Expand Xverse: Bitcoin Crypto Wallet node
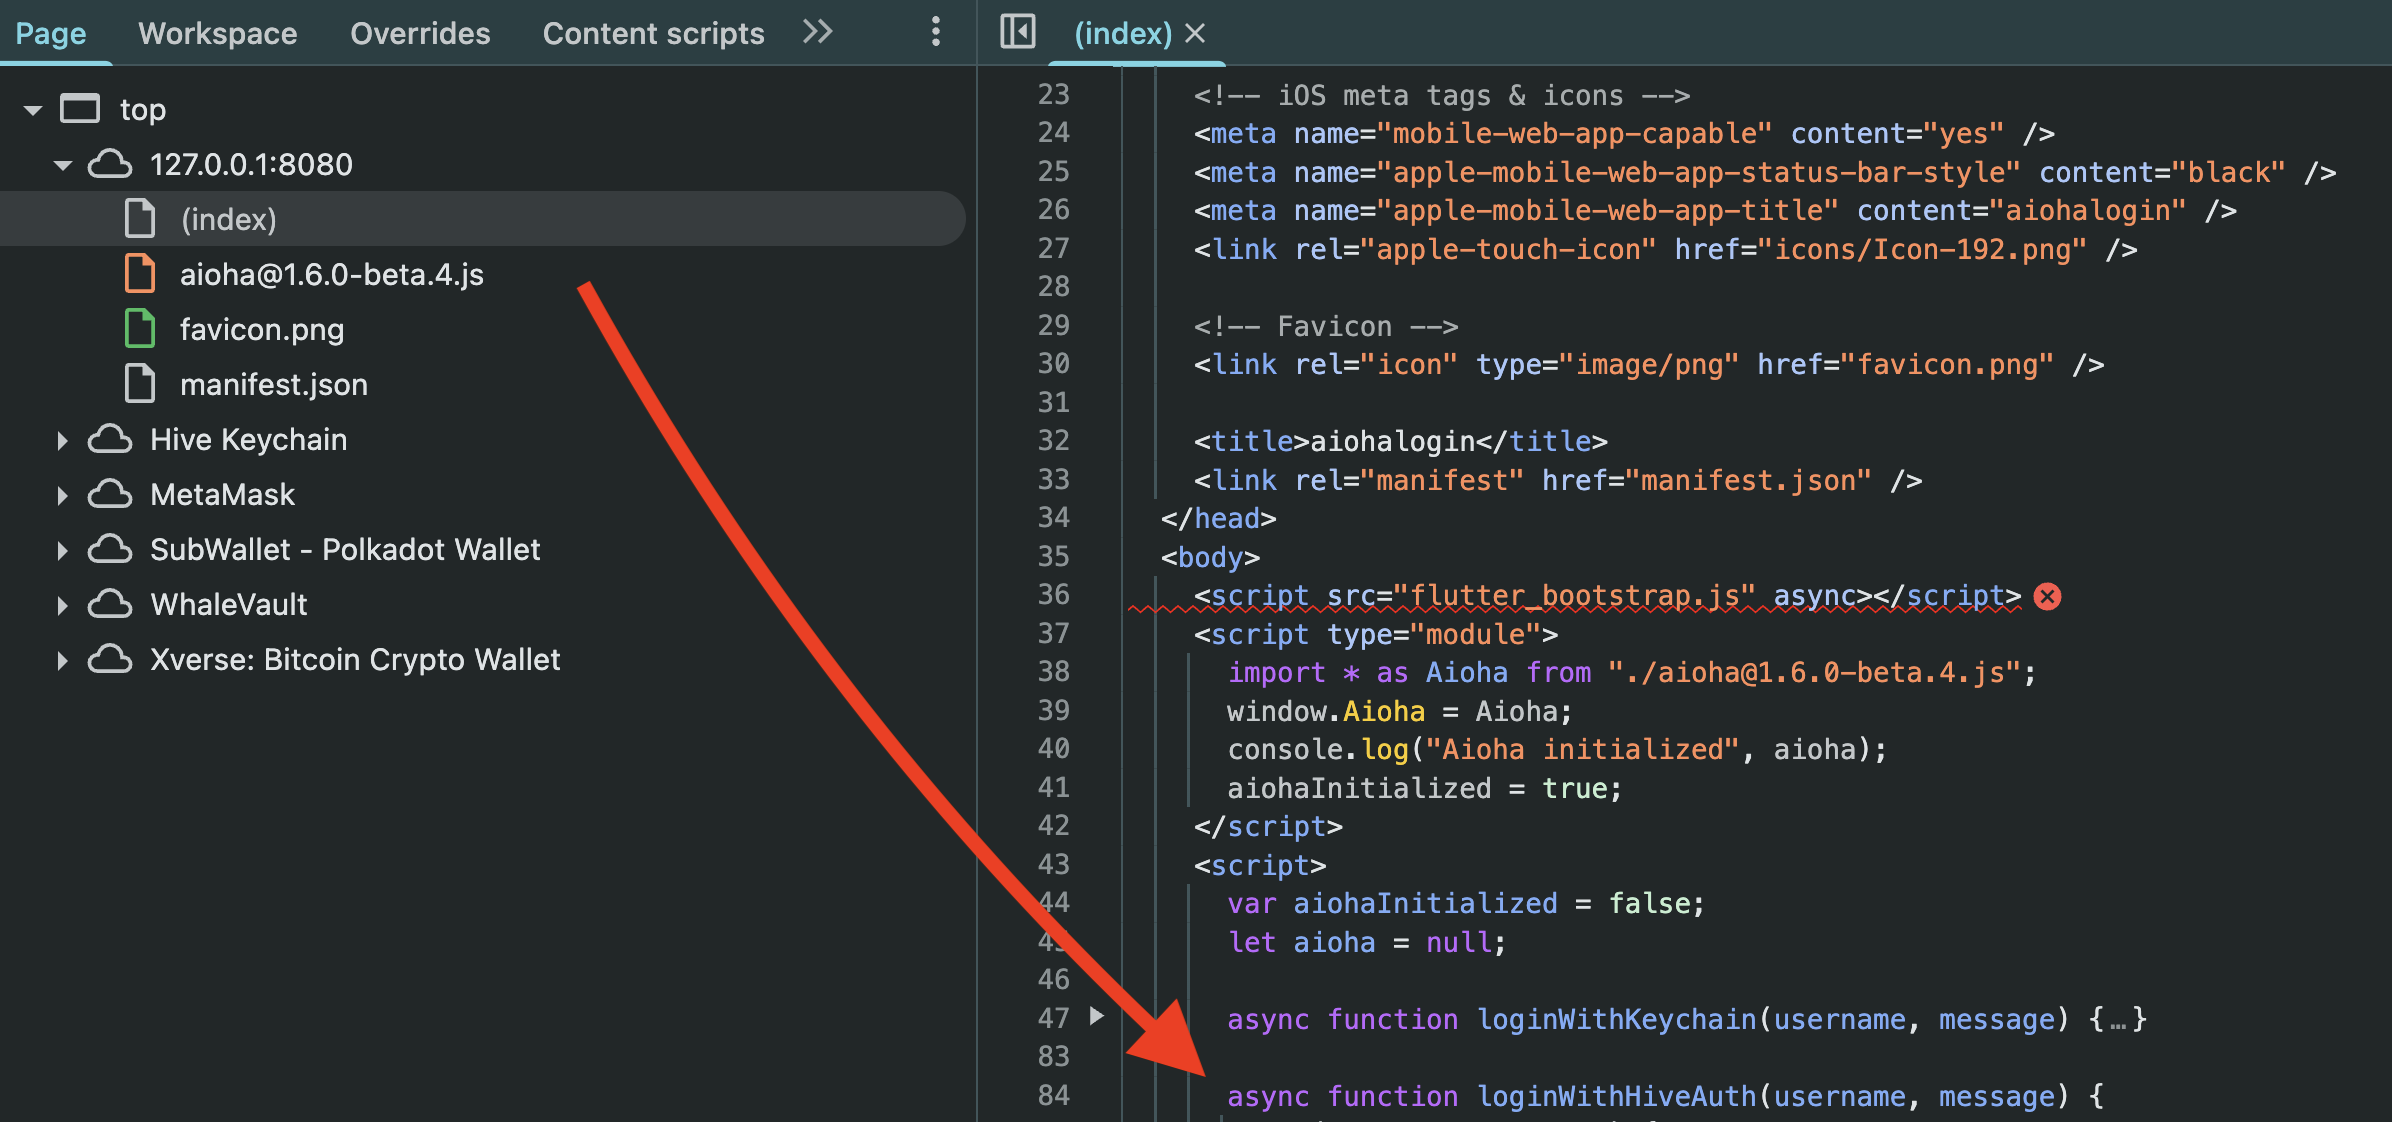This screenshot has width=2392, height=1122. (x=62, y=660)
